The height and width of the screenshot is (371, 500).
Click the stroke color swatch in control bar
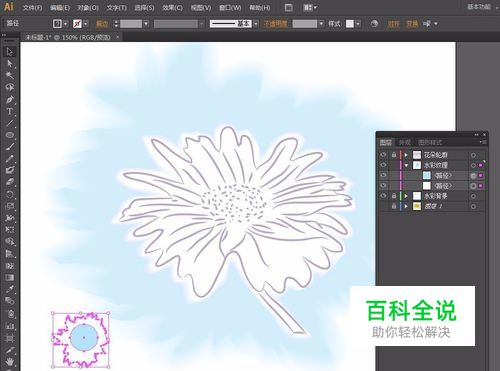pos(77,24)
